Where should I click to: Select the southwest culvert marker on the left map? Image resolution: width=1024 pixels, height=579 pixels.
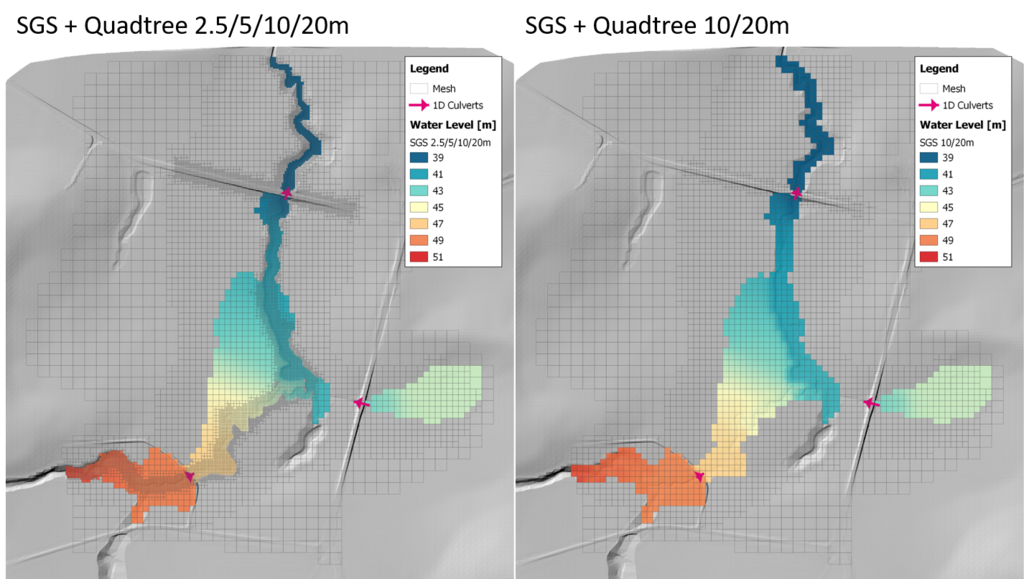[189, 477]
